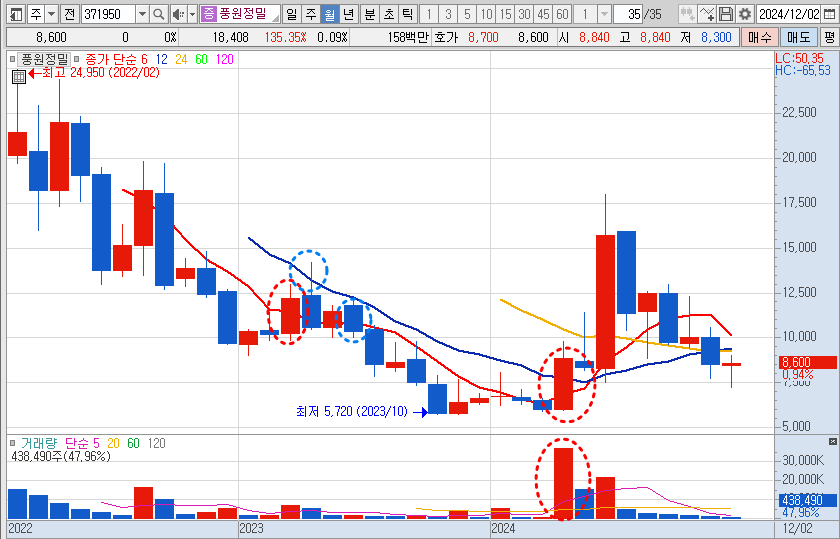Image resolution: width=840 pixels, height=539 pixels.
Task: Click the square marker before 종가 단순
Action: (x=76, y=59)
